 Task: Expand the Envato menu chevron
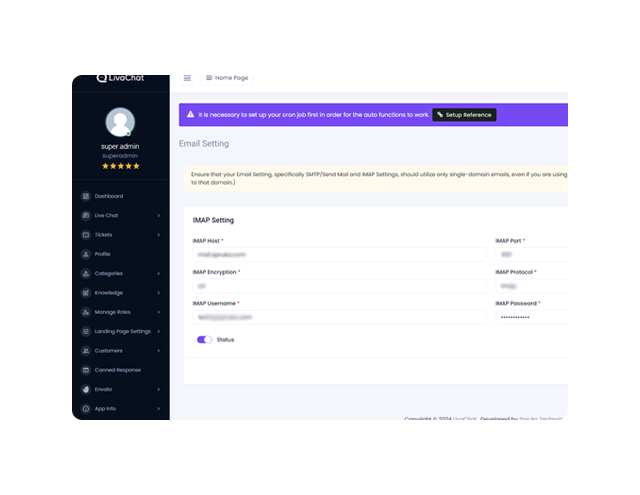[x=159, y=389]
